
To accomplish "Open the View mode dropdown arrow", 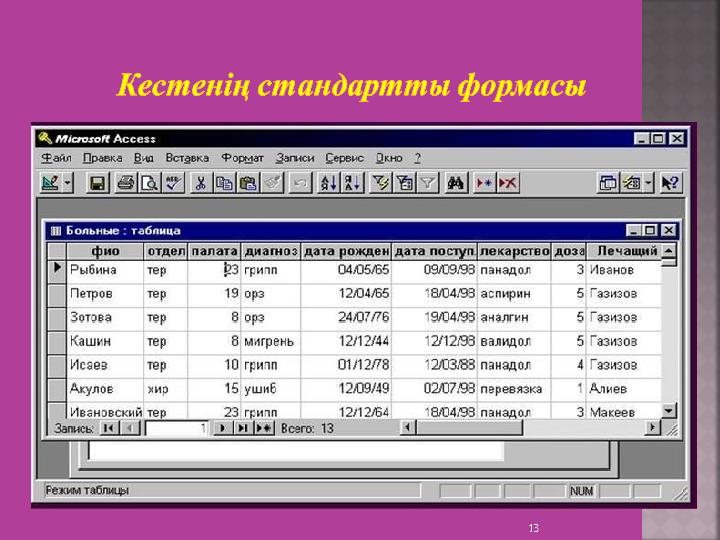I will [x=68, y=183].
